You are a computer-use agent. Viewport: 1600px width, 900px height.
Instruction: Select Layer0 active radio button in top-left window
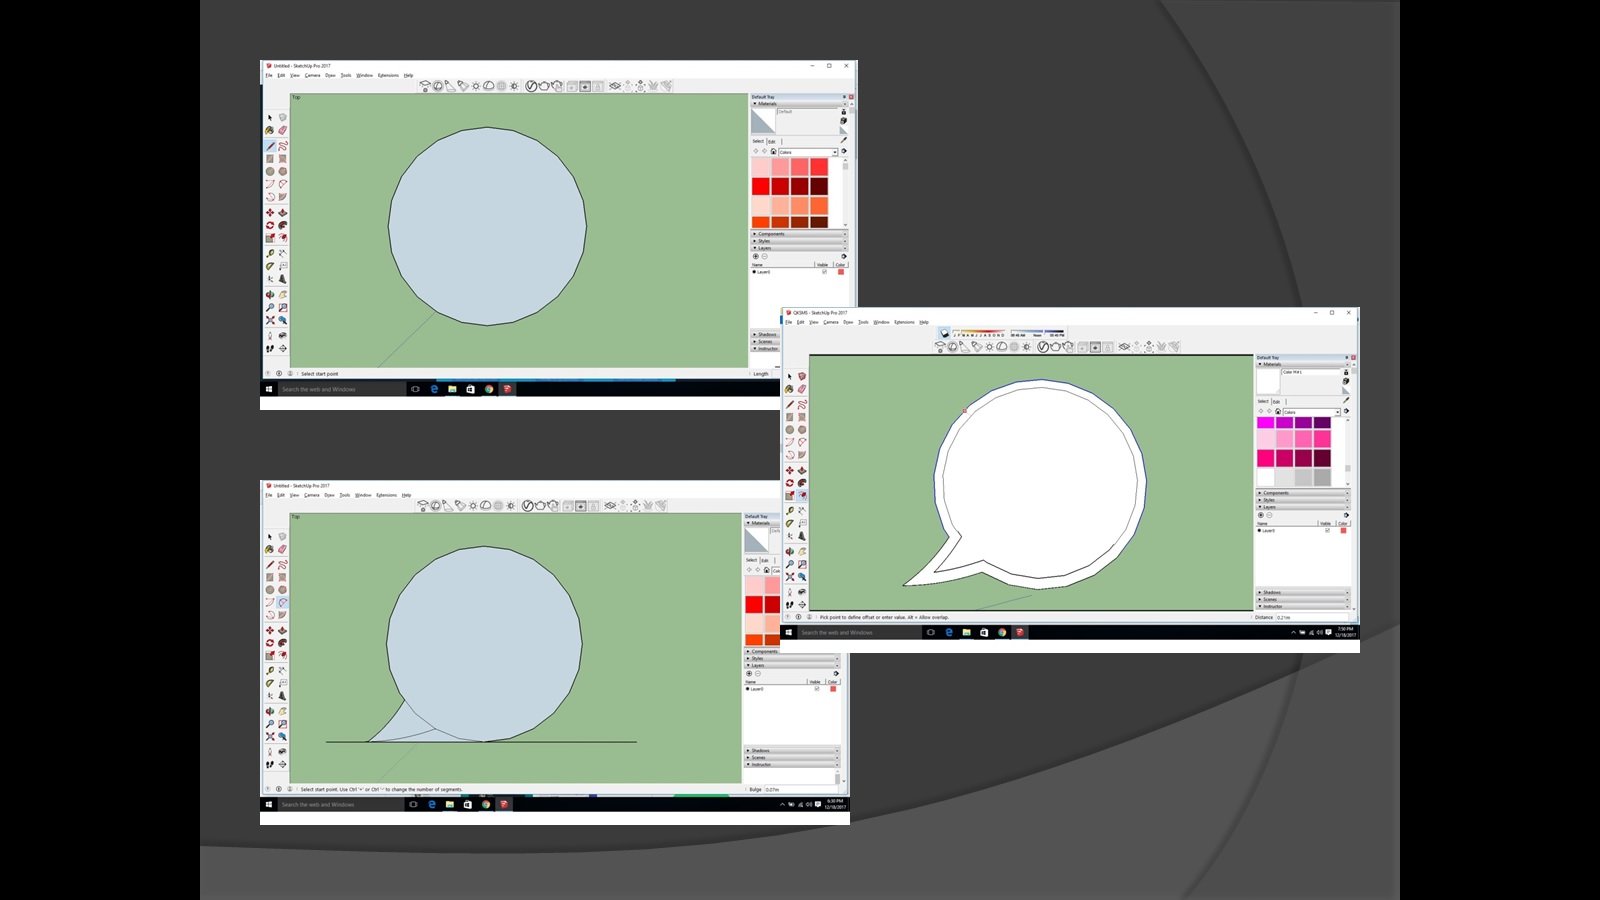tap(754, 272)
